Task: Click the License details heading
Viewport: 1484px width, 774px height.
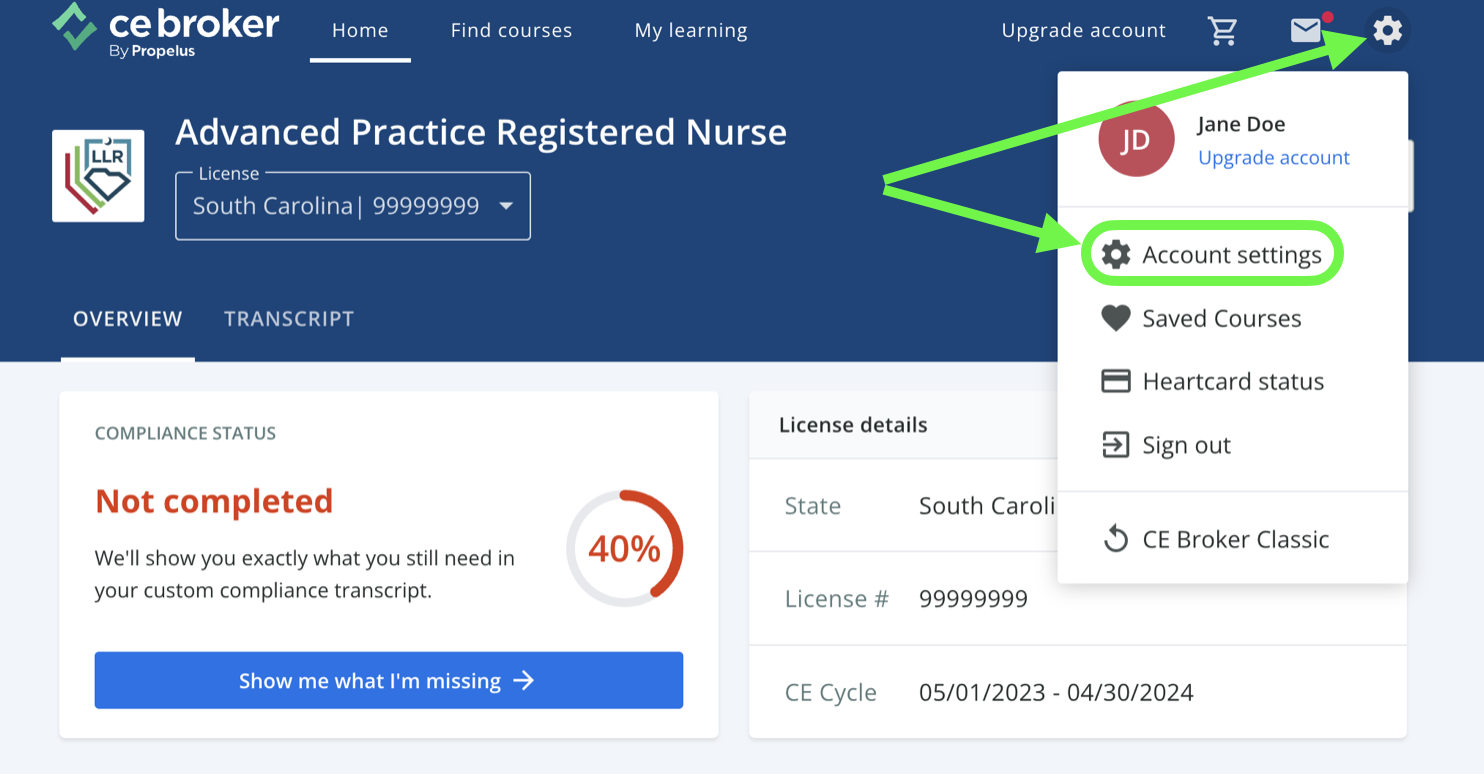Action: (853, 425)
